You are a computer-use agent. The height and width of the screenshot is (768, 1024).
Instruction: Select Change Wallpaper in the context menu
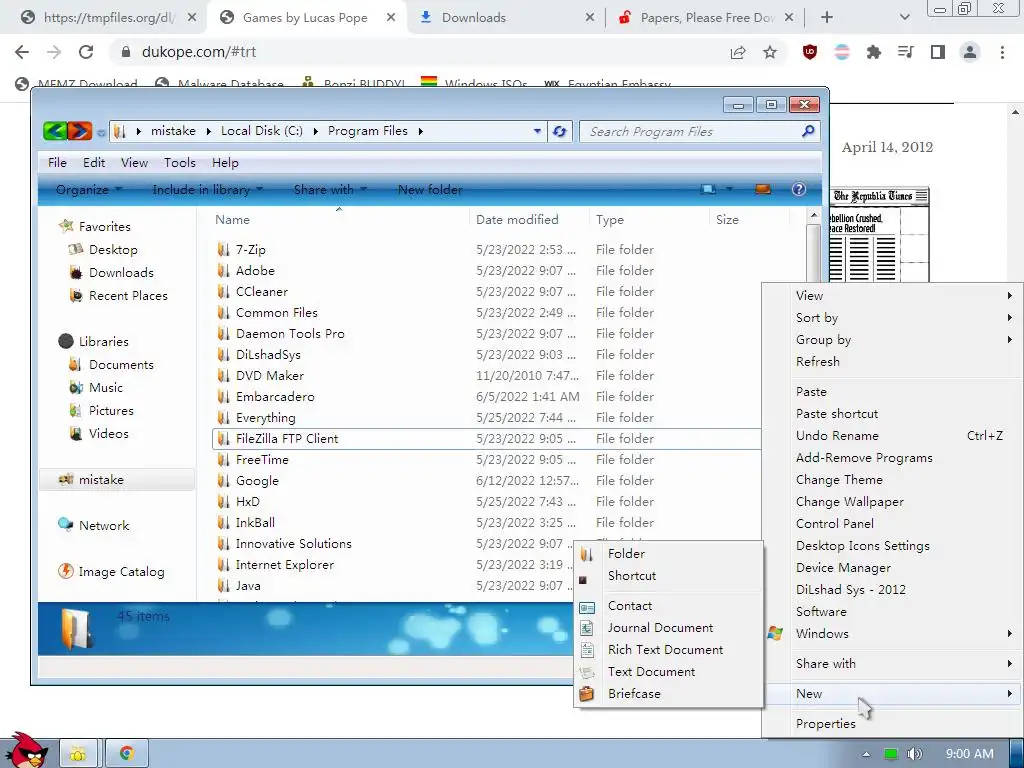pyautogui.click(x=850, y=502)
